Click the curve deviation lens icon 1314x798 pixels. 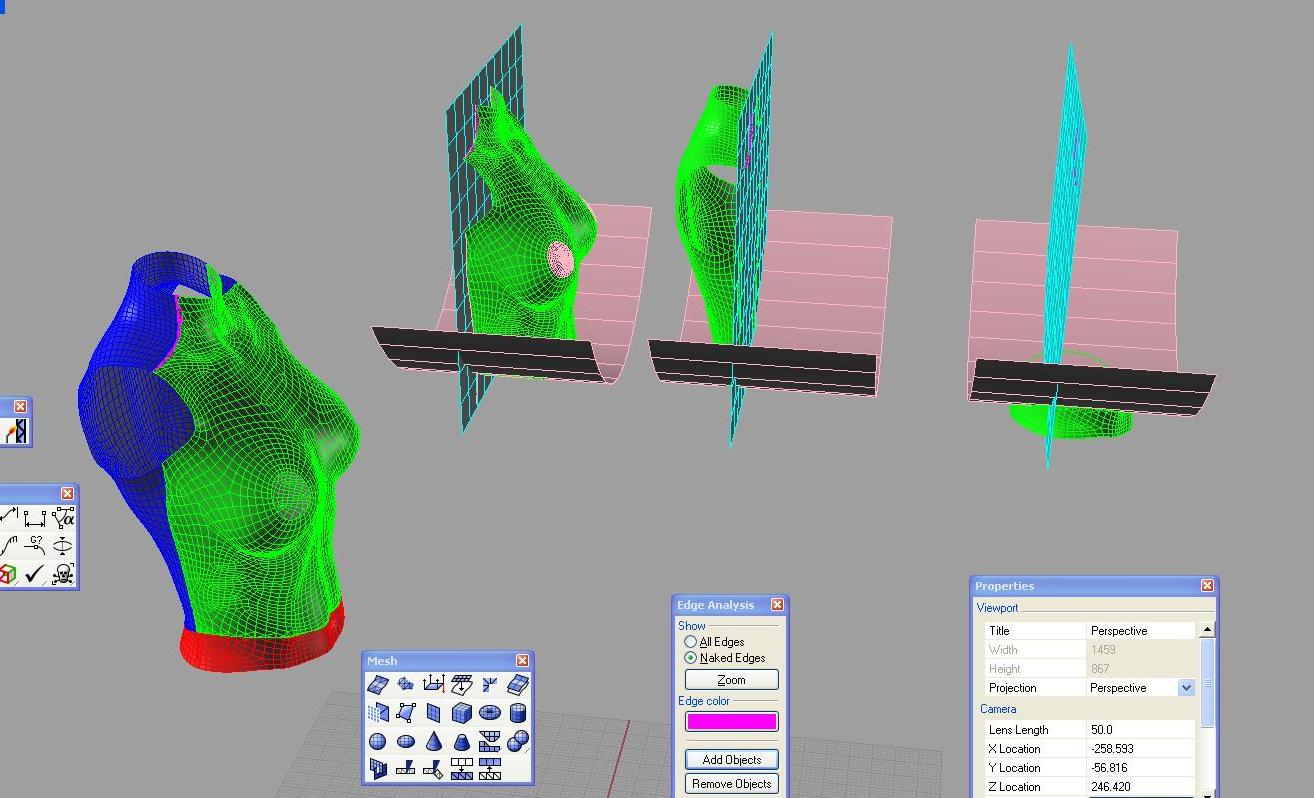(62, 546)
